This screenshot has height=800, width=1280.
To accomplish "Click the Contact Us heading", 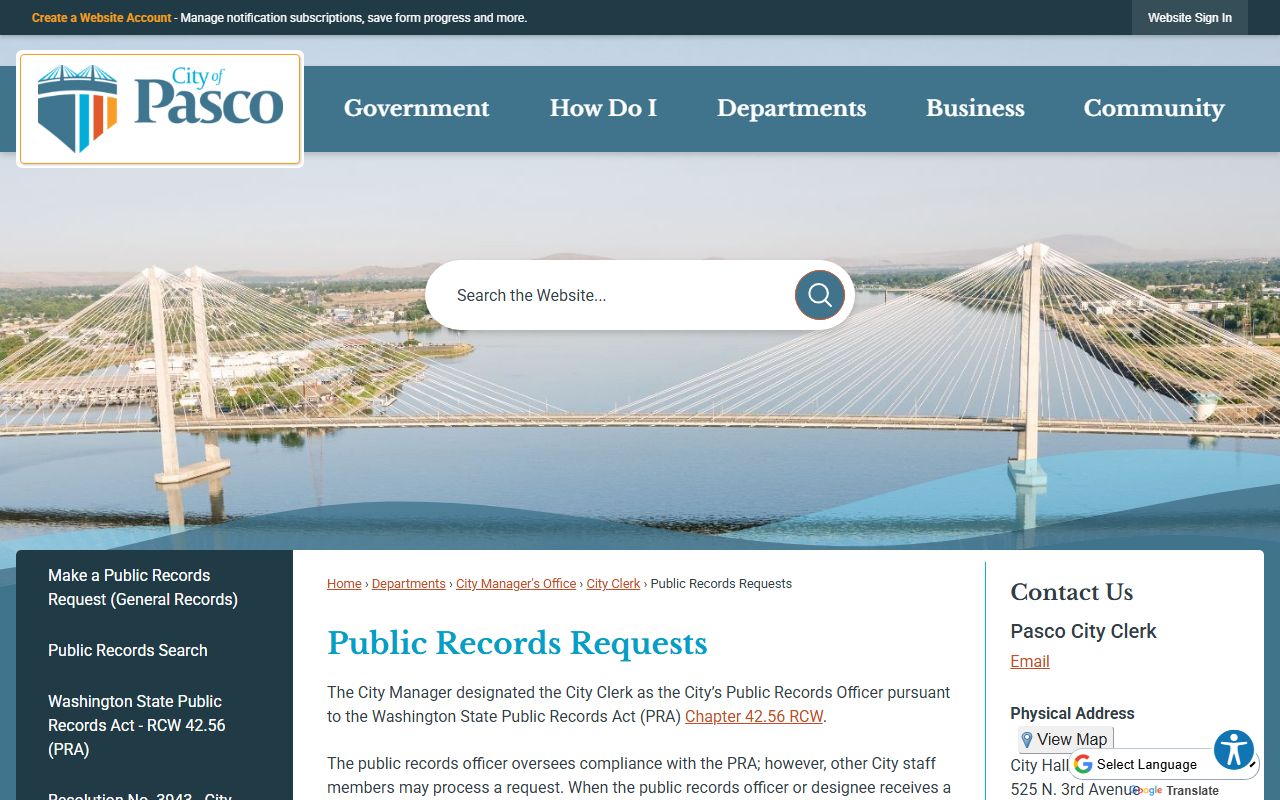I will click(1072, 592).
